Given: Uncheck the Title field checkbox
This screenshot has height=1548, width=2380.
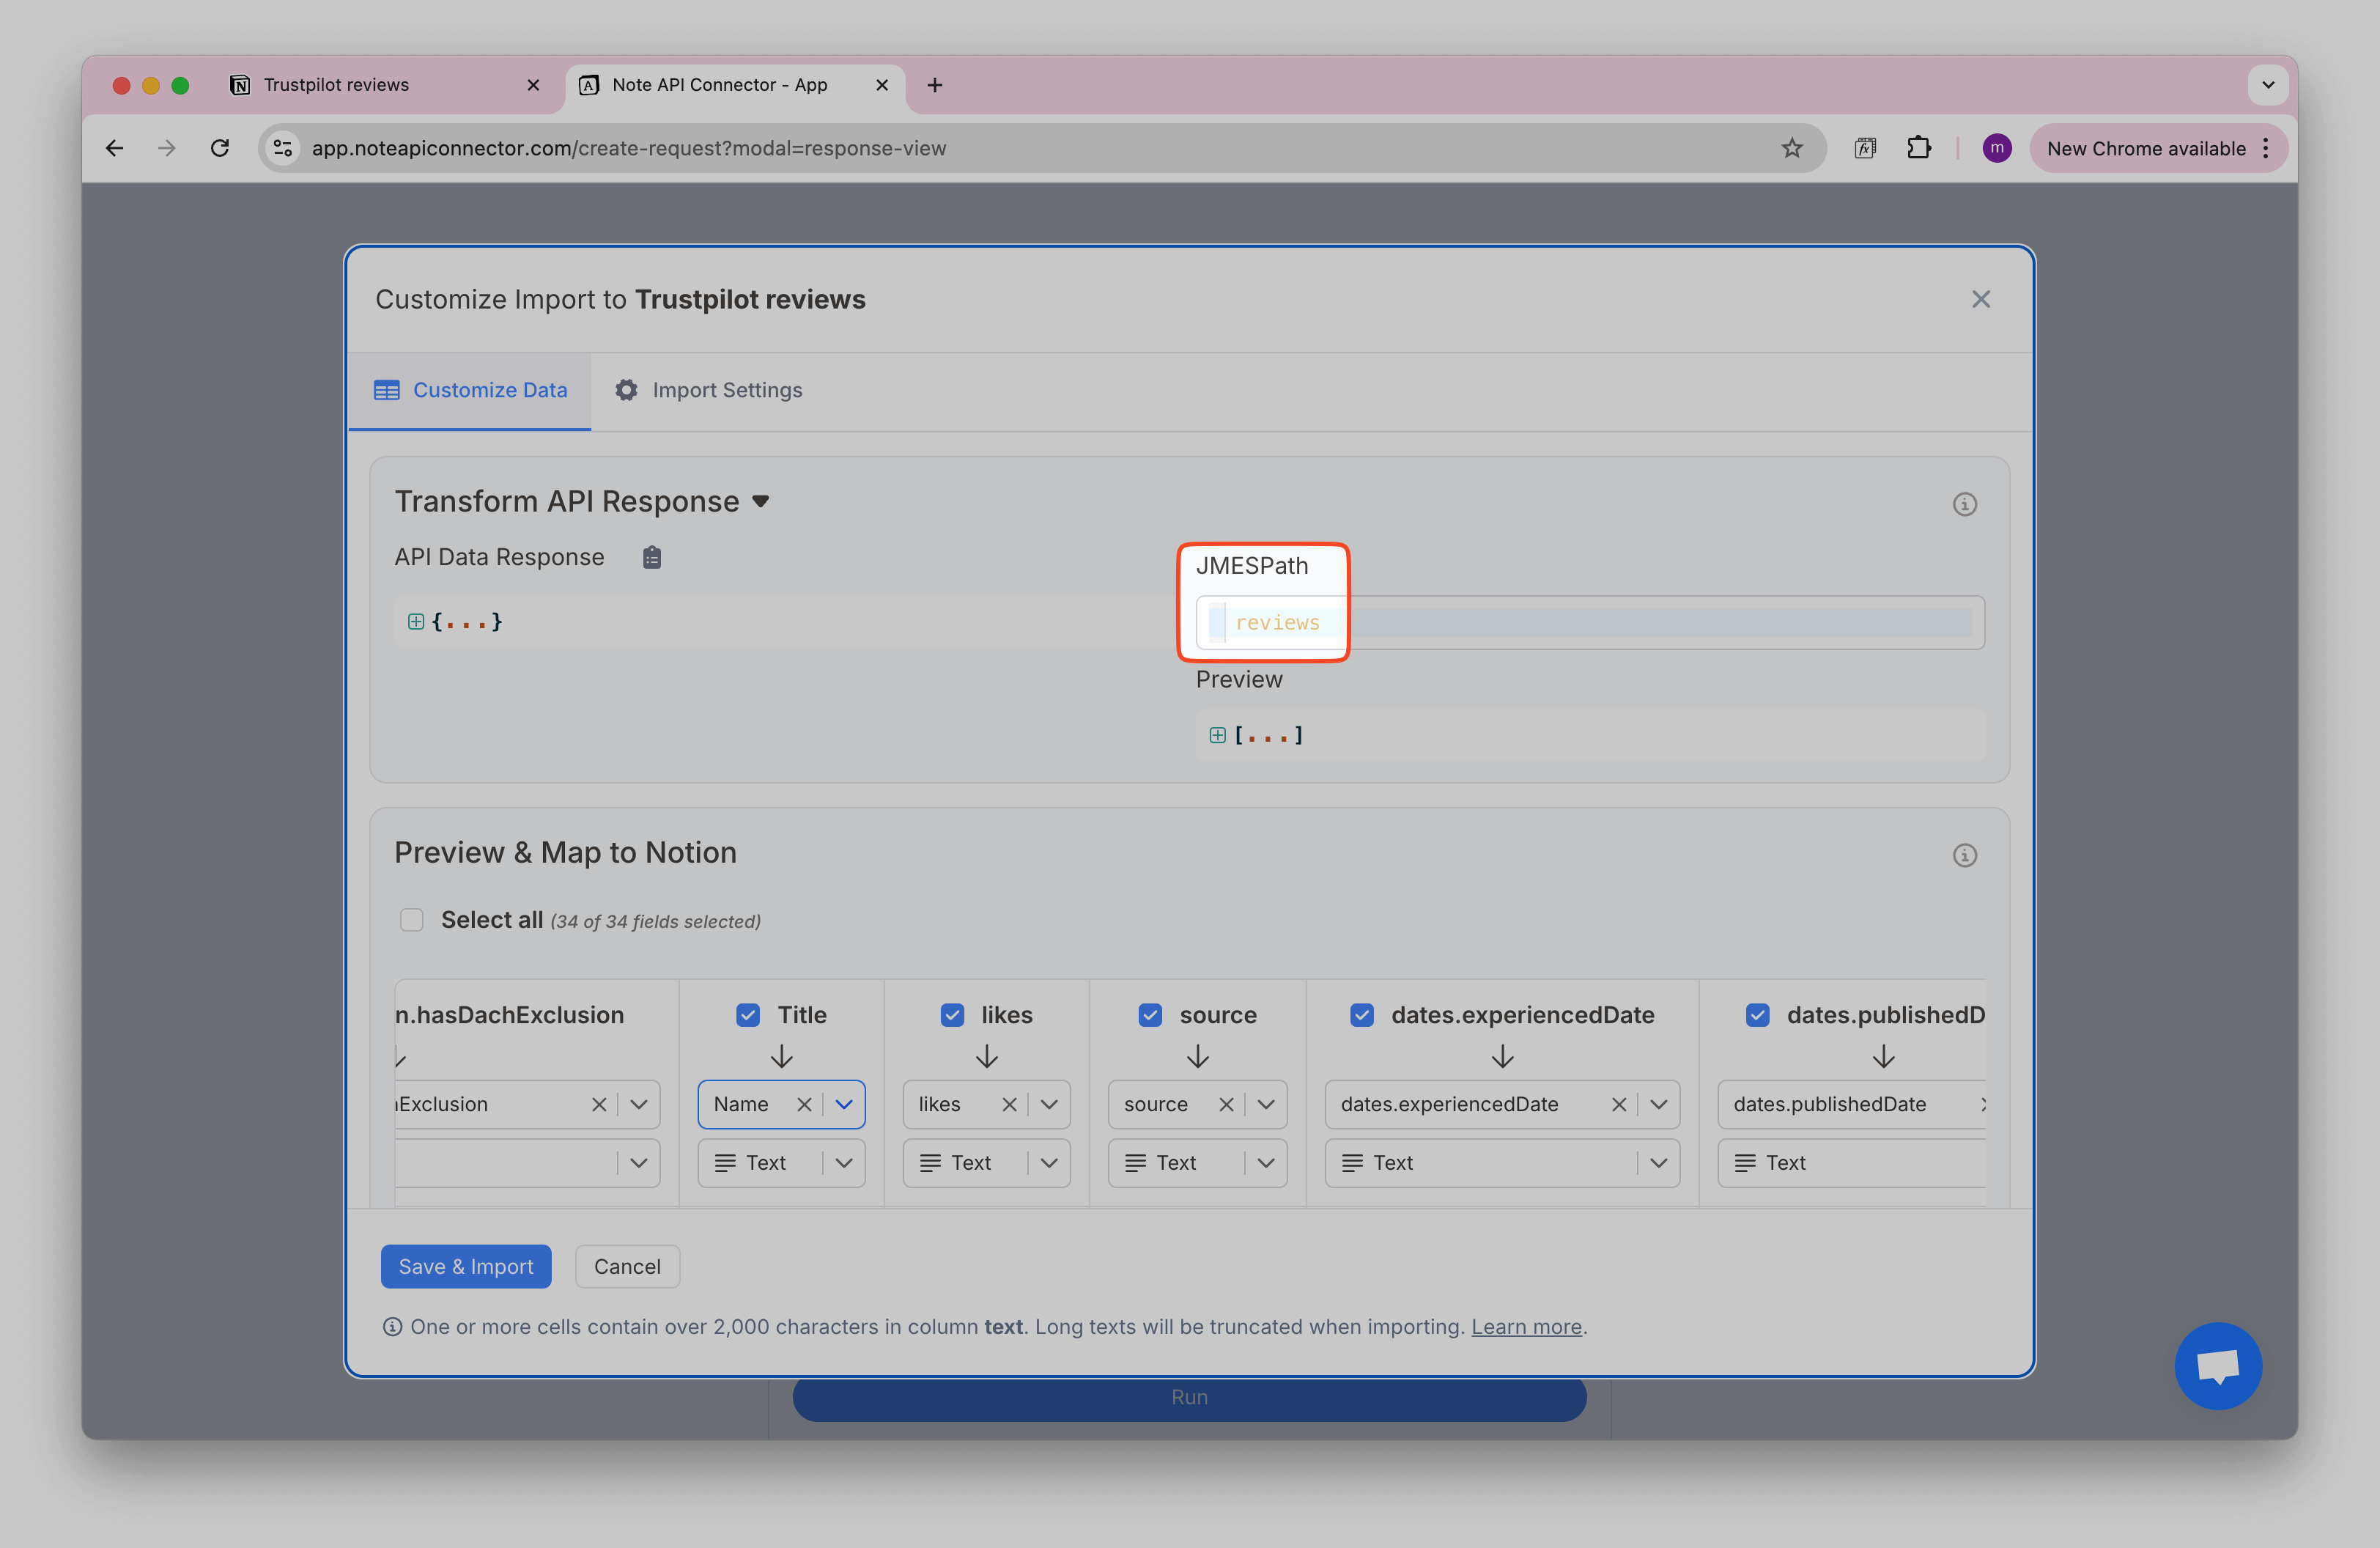Looking at the screenshot, I should [747, 1015].
